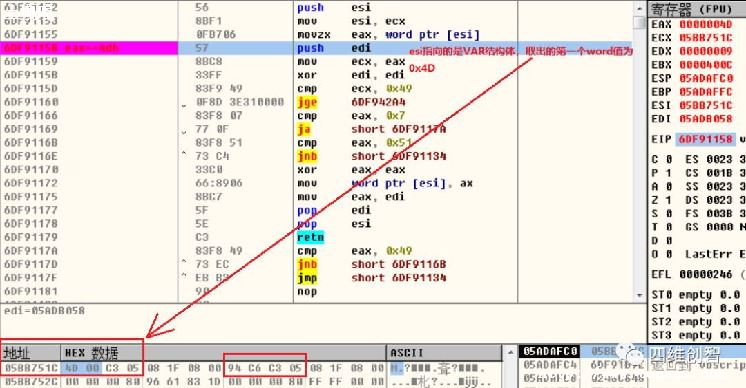Click the upward jump marker beside 73 C4

pyautogui.click(x=184, y=154)
